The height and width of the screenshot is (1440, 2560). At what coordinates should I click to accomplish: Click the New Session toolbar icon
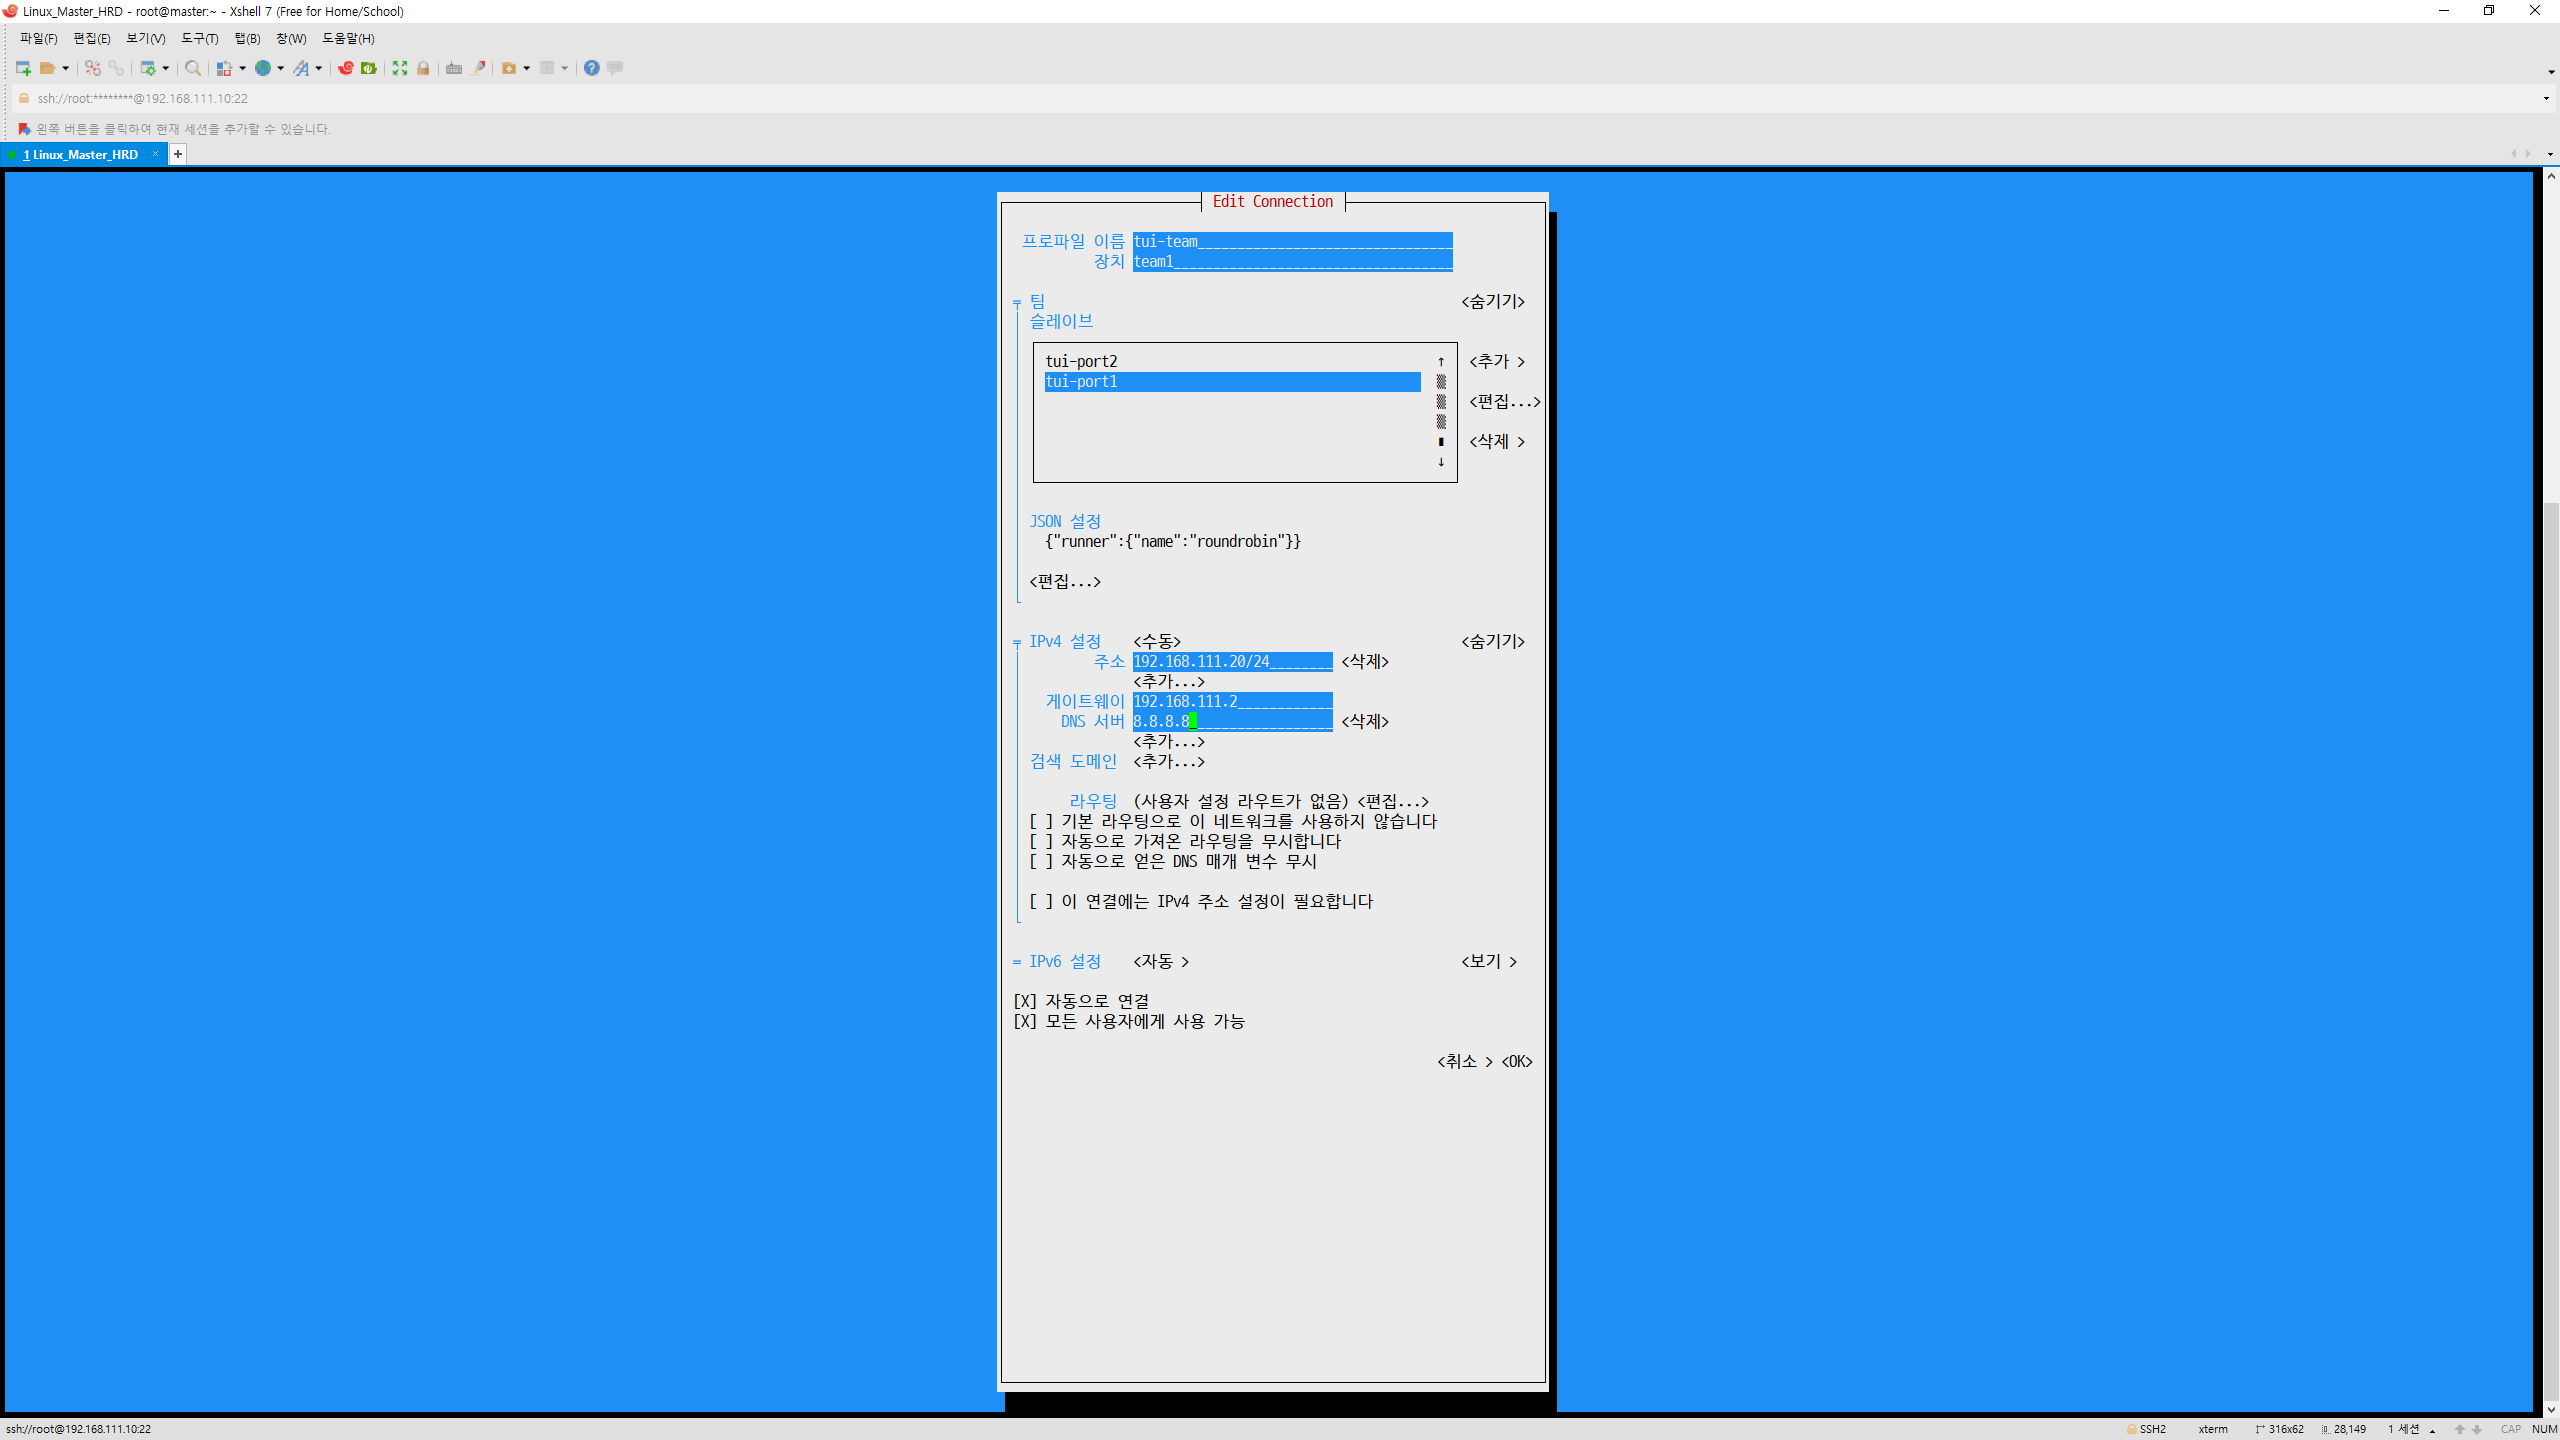(x=23, y=68)
